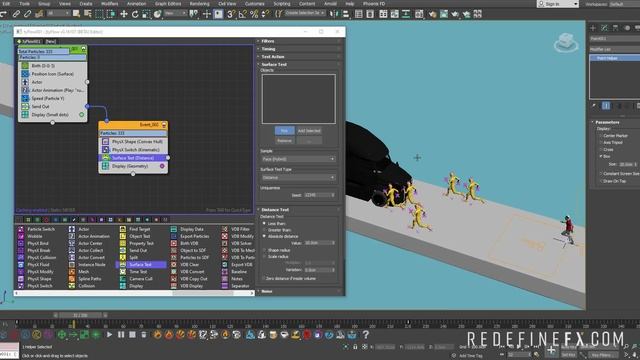Pick the Wobble operator from depot

(x=31, y=236)
